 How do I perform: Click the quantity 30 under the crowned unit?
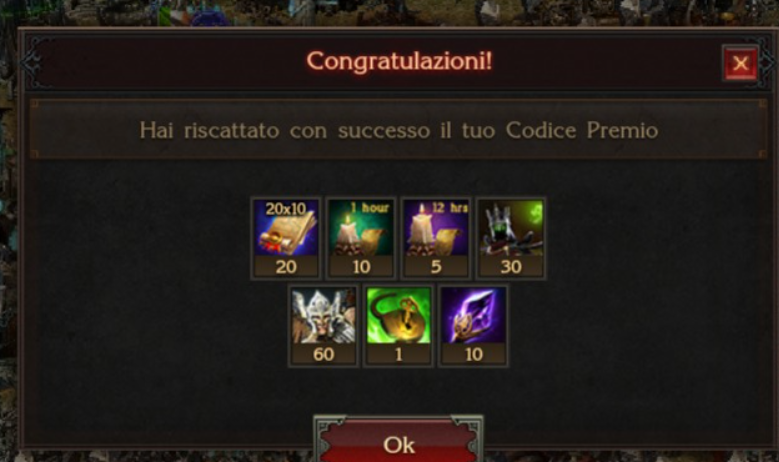(x=511, y=267)
